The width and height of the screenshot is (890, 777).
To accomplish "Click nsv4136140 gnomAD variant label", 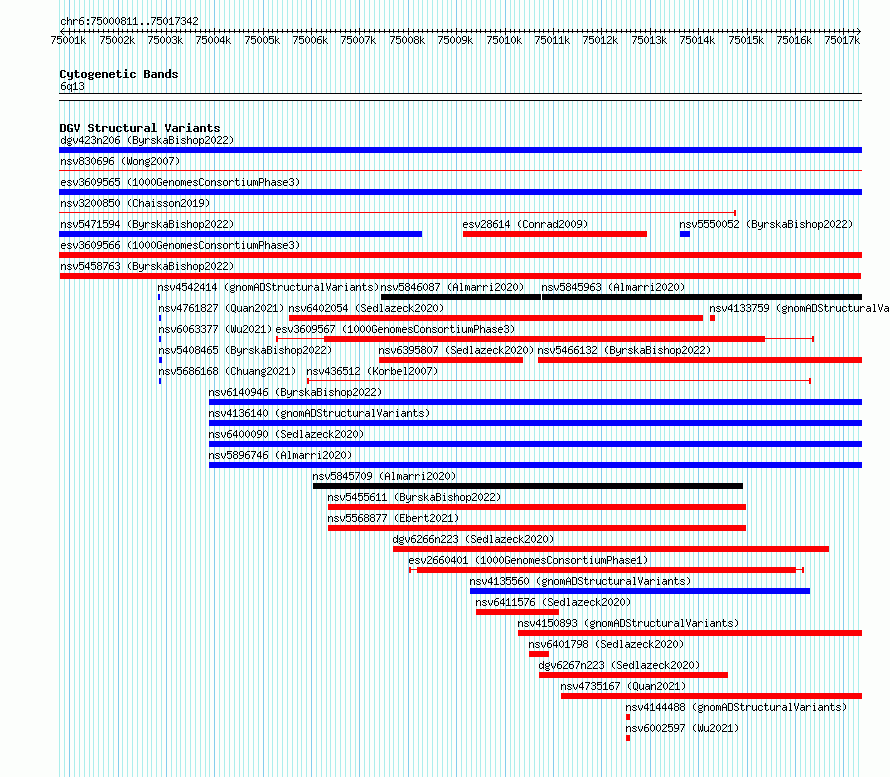I will click(319, 413).
